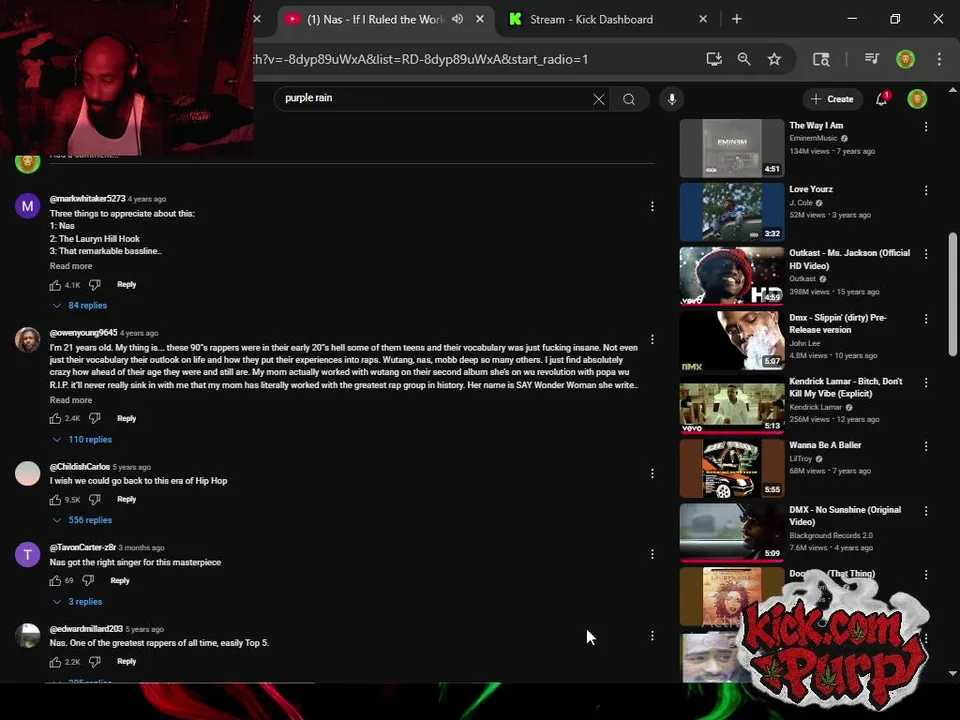The height and width of the screenshot is (720, 960).
Task: Expand 556 replies thread
Action: pyautogui.click(x=82, y=520)
